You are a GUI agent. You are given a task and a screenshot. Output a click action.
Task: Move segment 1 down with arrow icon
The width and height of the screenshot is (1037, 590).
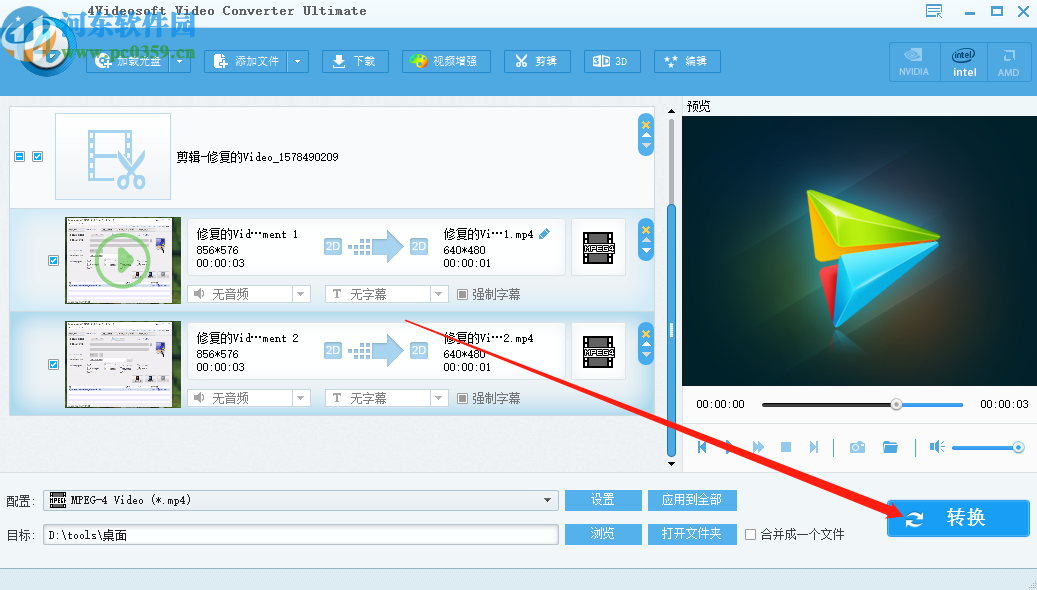[646, 251]
